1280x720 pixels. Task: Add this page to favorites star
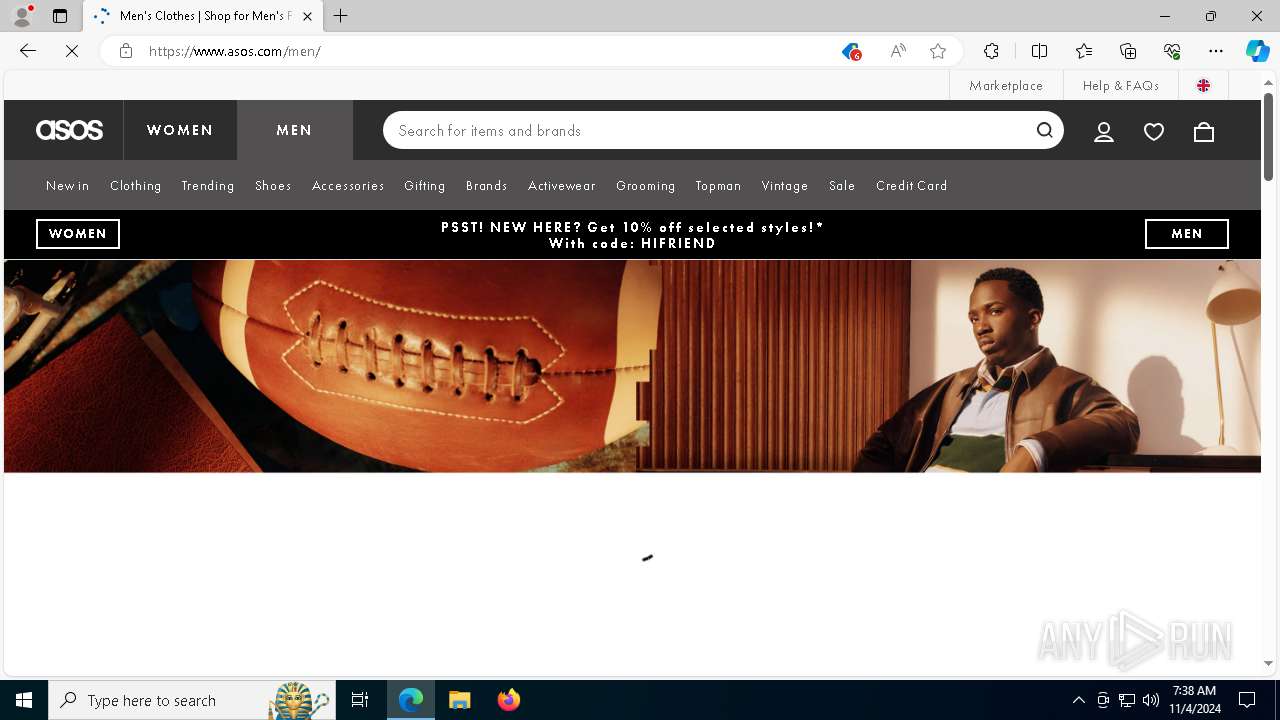point(938,51)
